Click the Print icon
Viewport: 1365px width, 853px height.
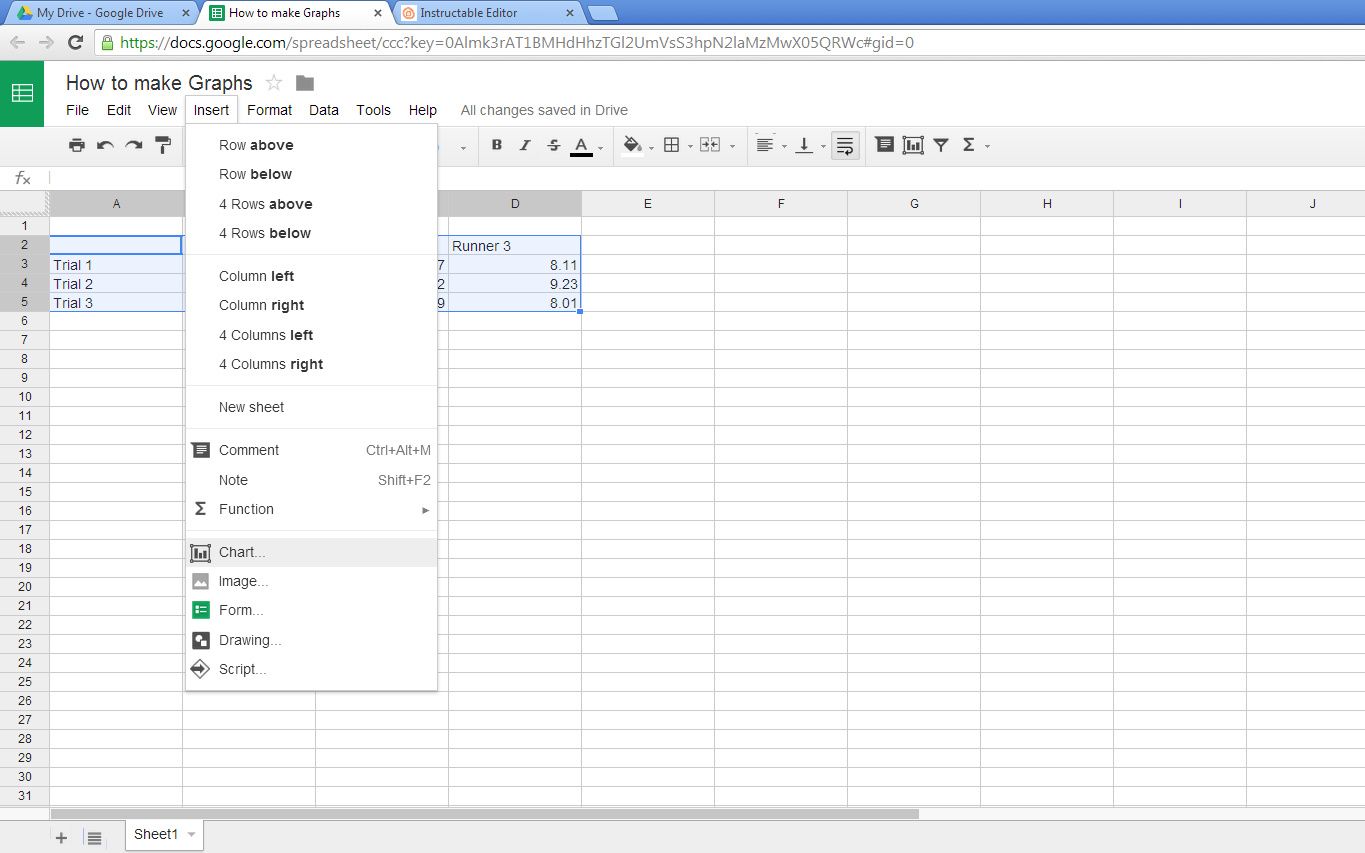[x=77, y=145]
